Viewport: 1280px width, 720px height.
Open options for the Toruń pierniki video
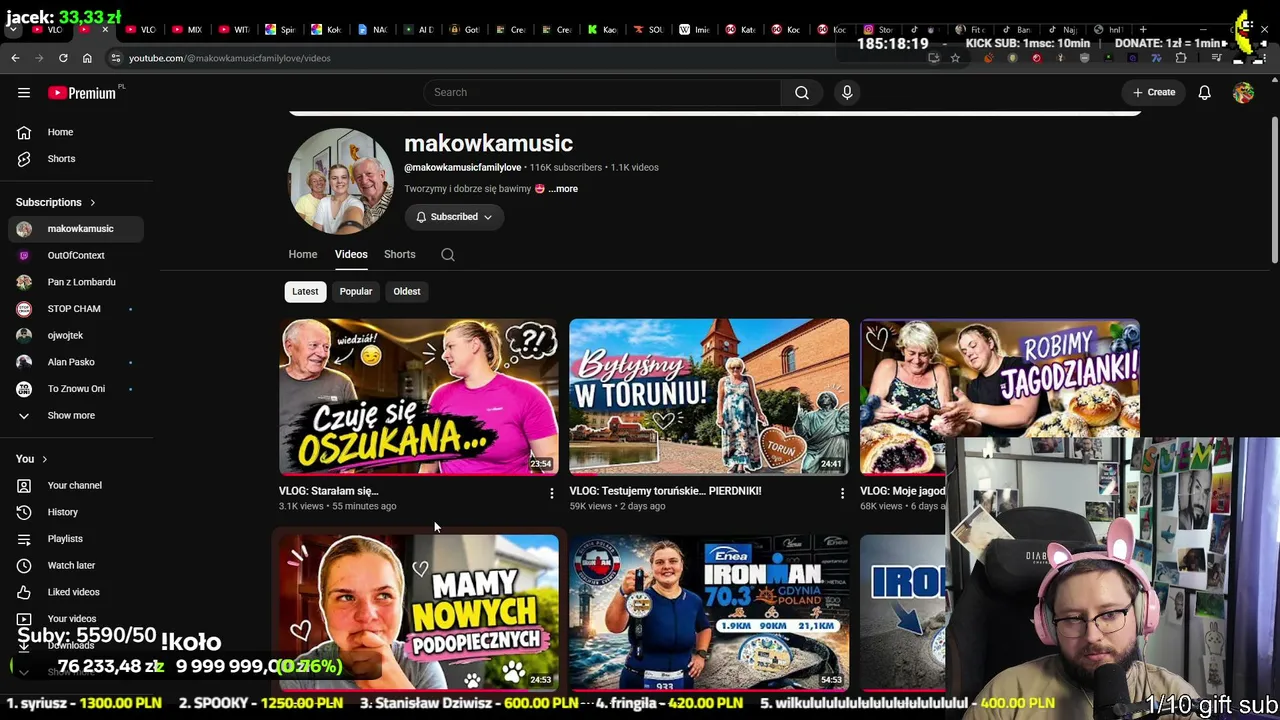(842, 493)
